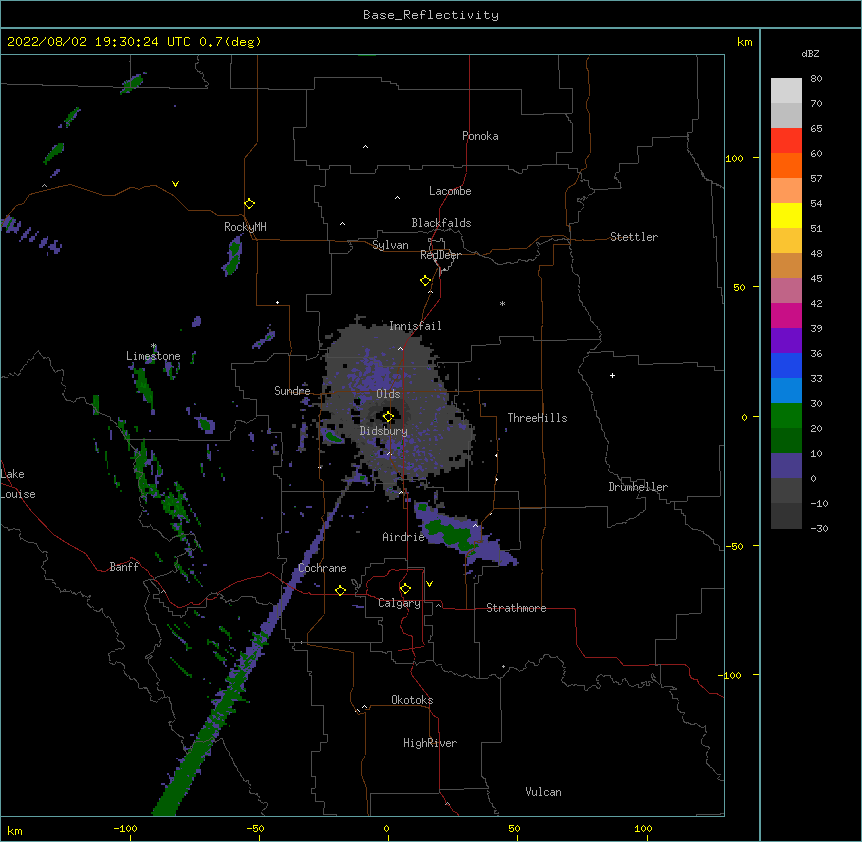This screenshot has height=842, width=862.
Task: Click the Strathmore label
Action: (516, 608)
